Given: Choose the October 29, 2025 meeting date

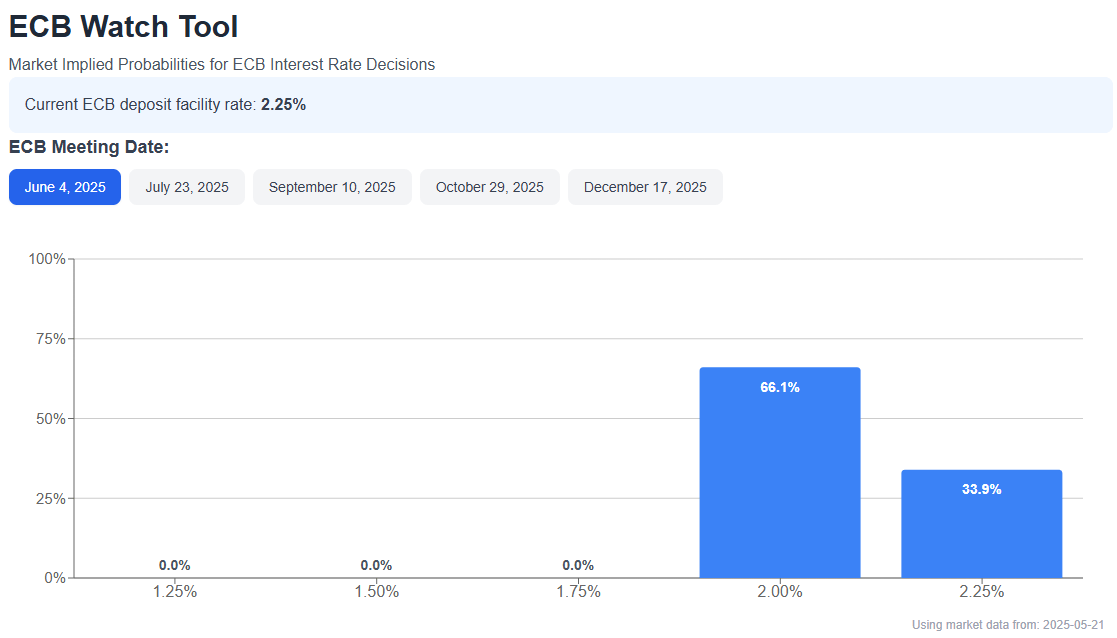Looking at the screenshot, I should point(489,187).
